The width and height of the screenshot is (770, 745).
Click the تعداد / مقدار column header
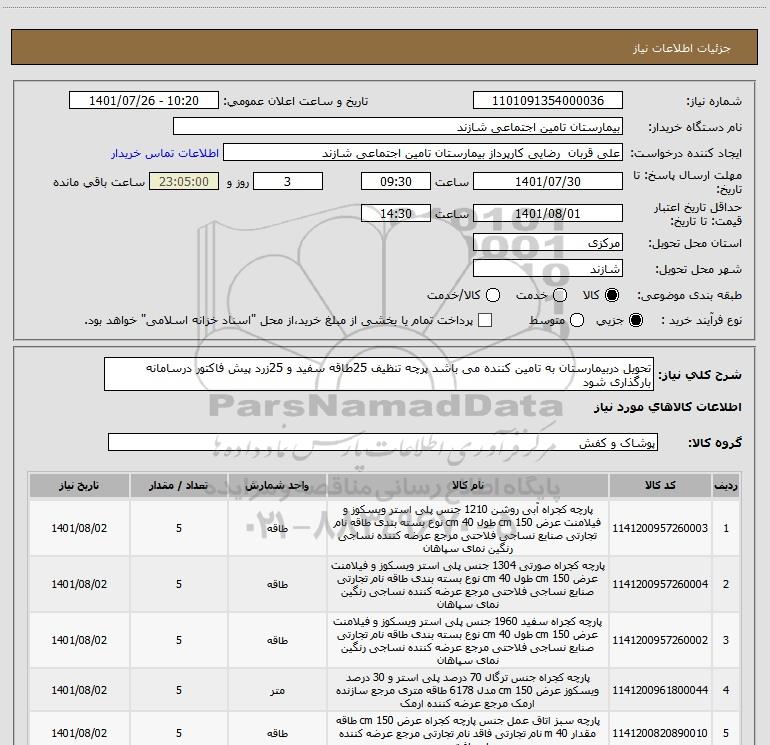[179, 485]
